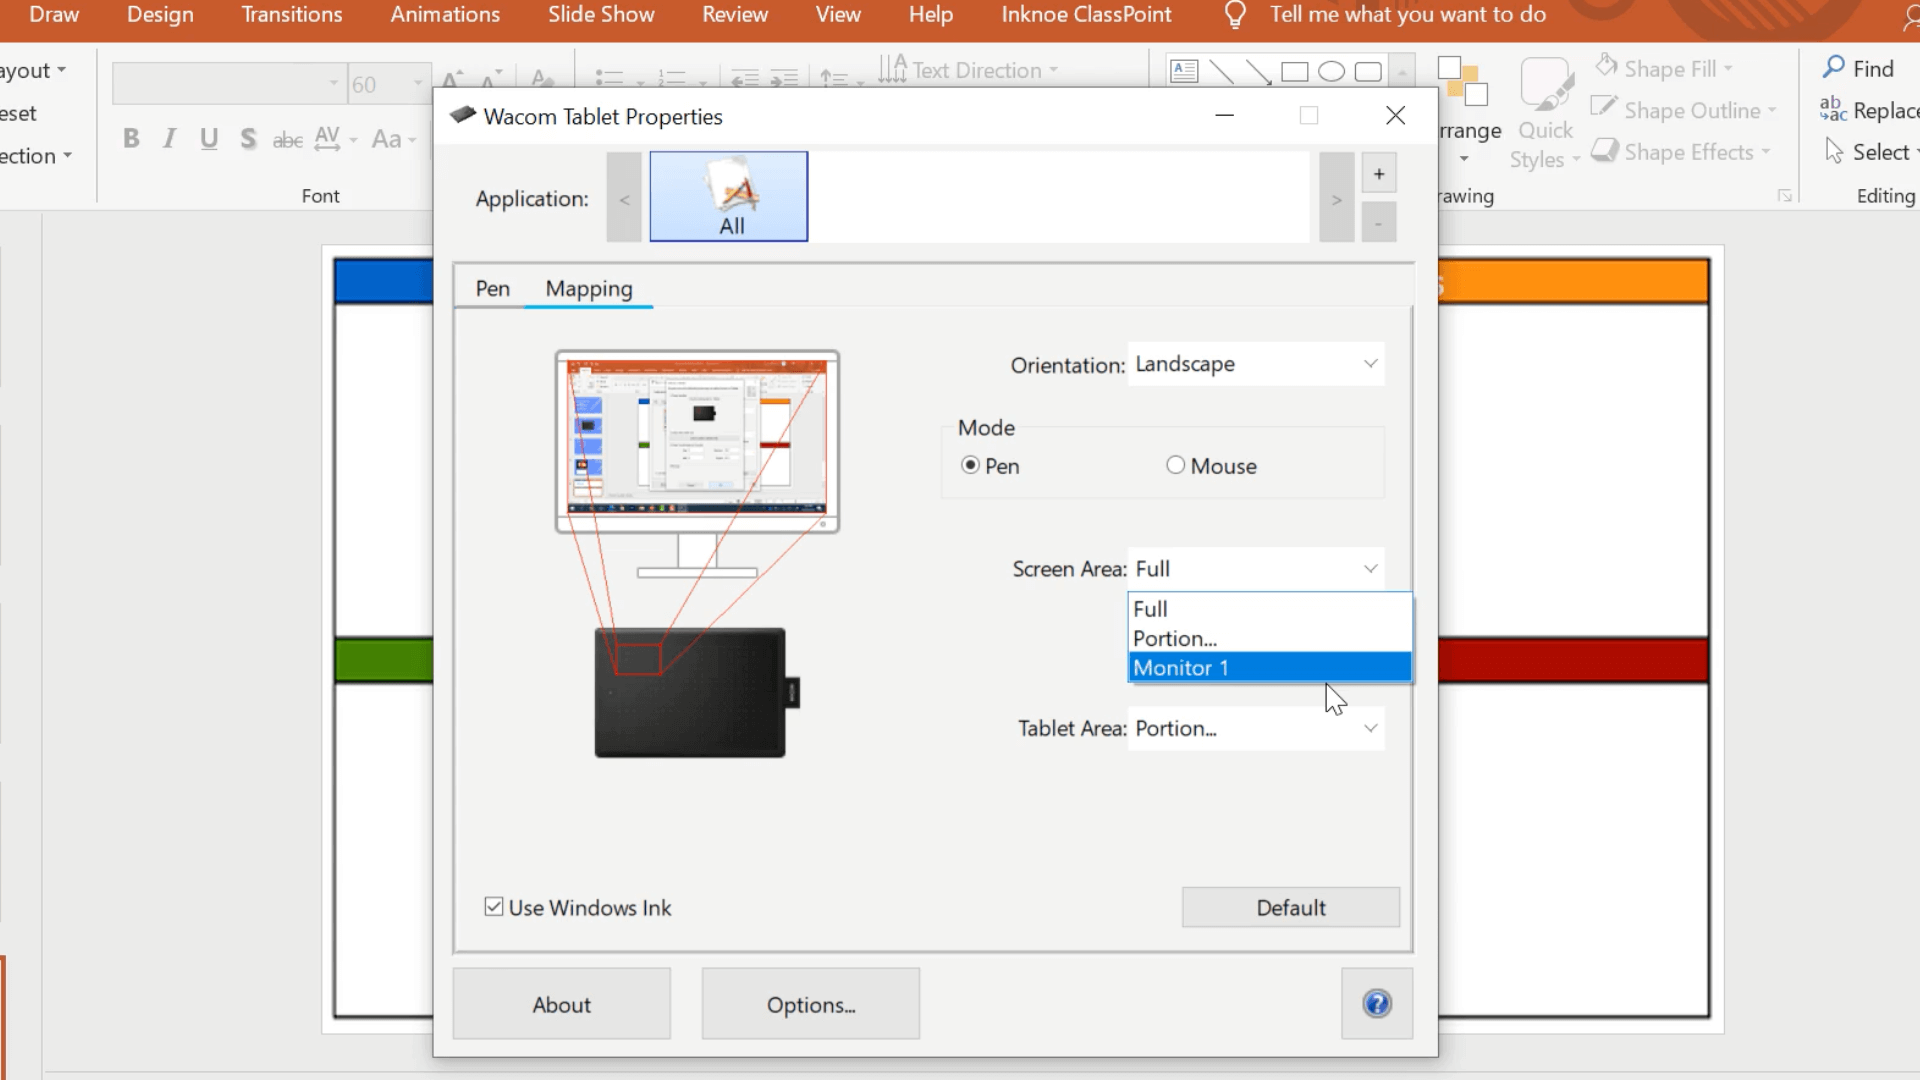Screen dimensions: 1920x1080
Task: Click the Text Shadow icon
Action: [x=248, y=139]
